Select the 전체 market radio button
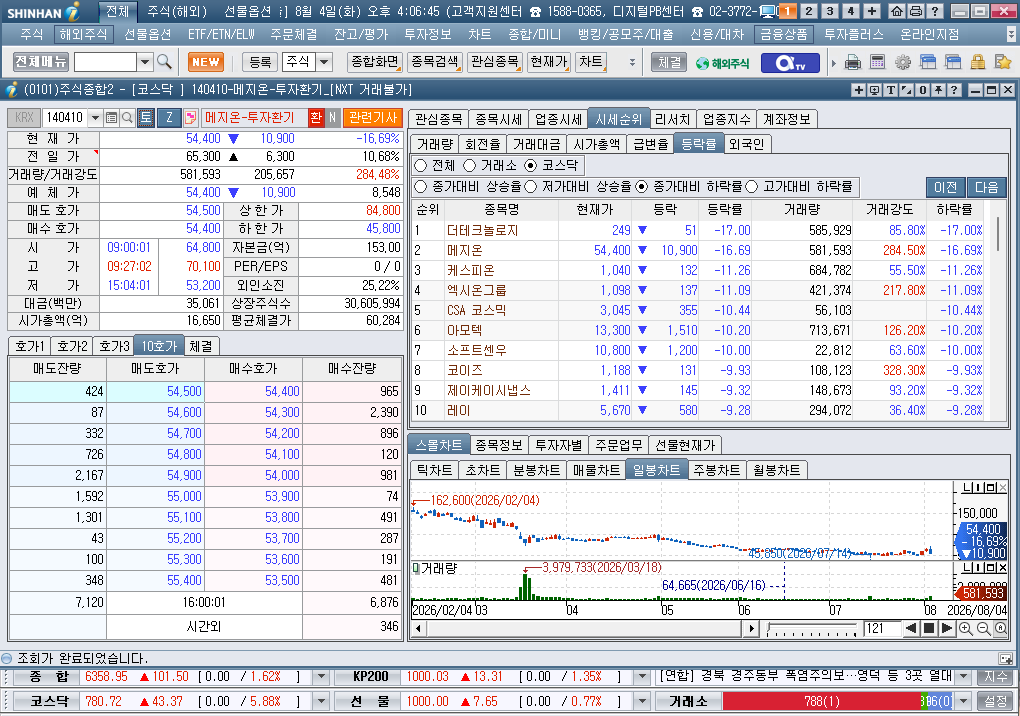 coord(421,166)
